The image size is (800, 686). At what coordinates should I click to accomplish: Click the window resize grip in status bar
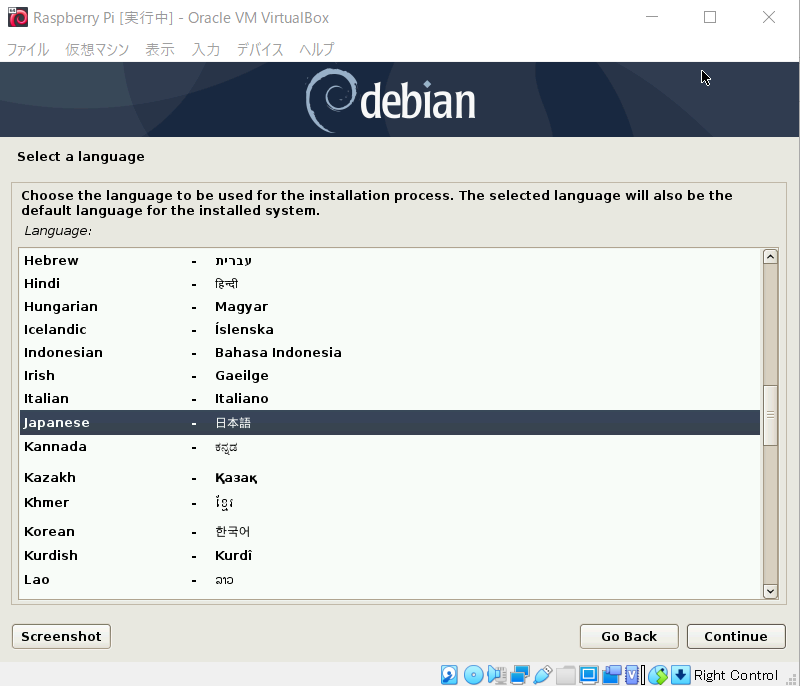791,679
